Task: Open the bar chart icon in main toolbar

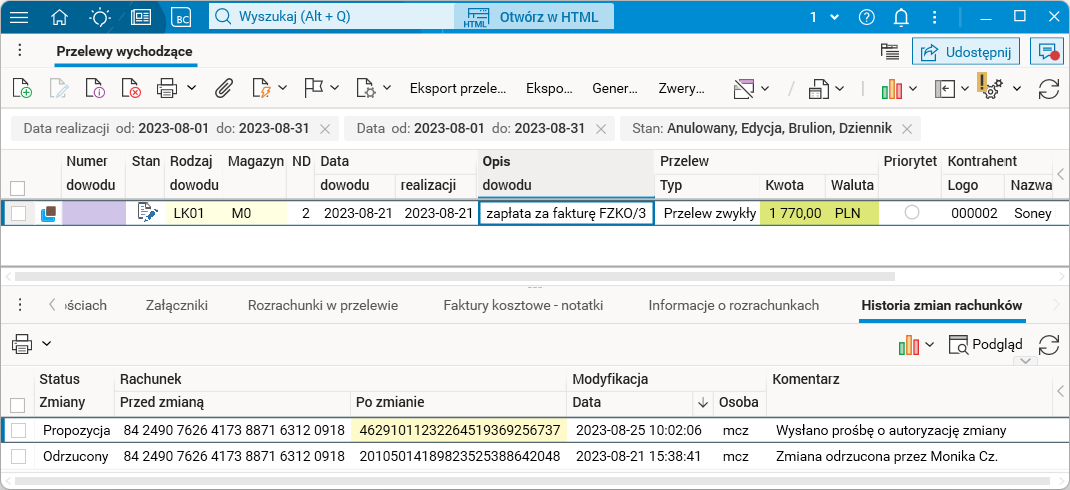Action: 892,89
